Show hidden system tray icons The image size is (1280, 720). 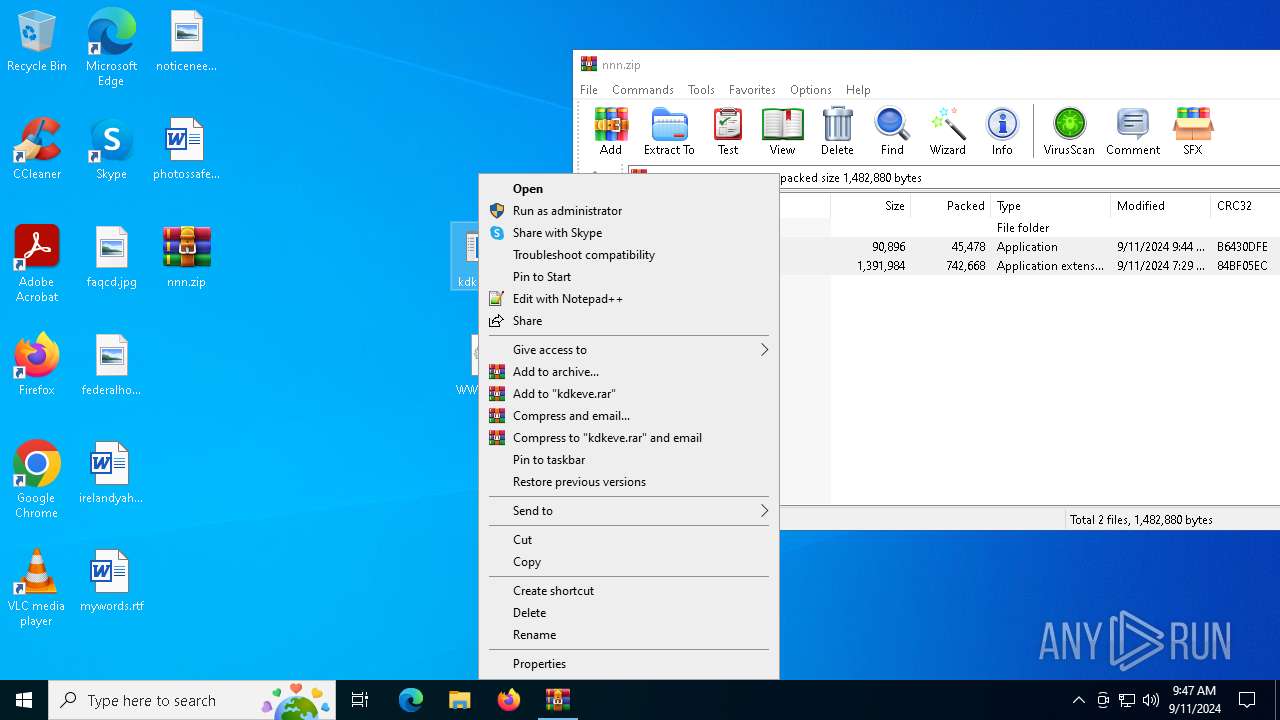pos(1078,700)
